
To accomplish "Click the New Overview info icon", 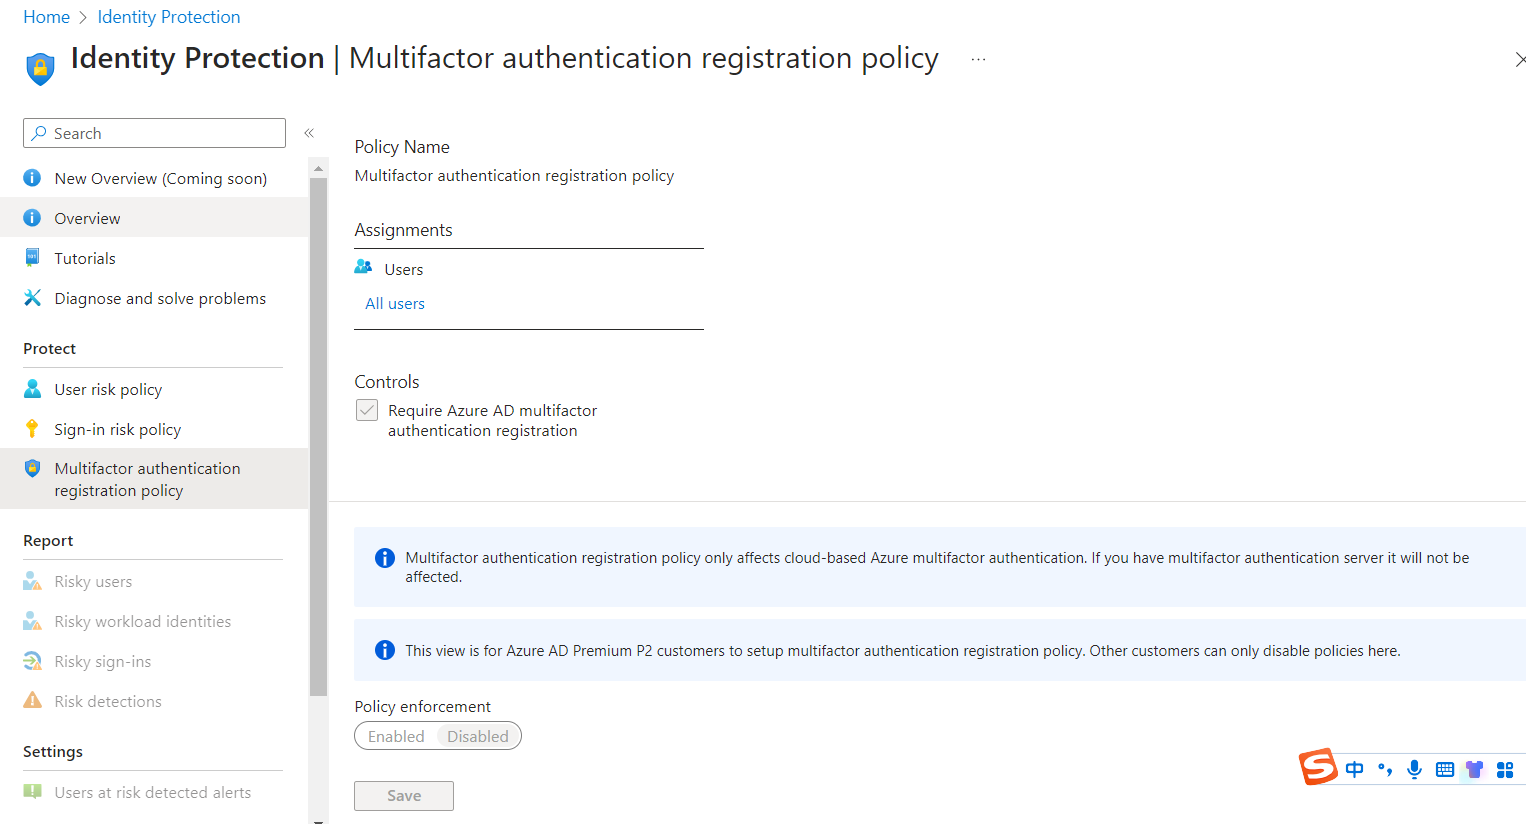I will point(32,178).
